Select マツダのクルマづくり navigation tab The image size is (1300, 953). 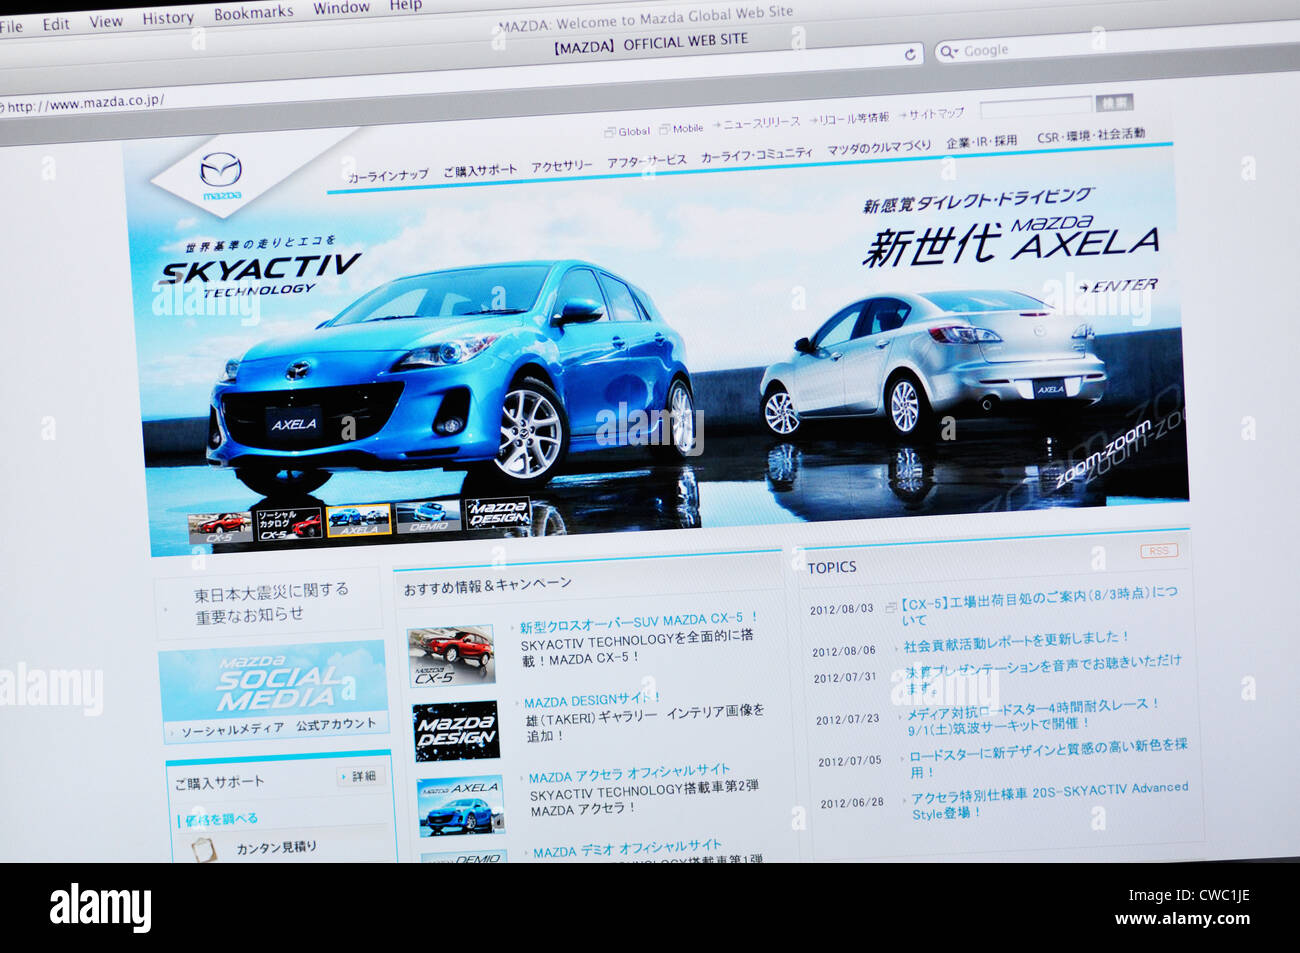pyautogui.click(x=879, y=148)
